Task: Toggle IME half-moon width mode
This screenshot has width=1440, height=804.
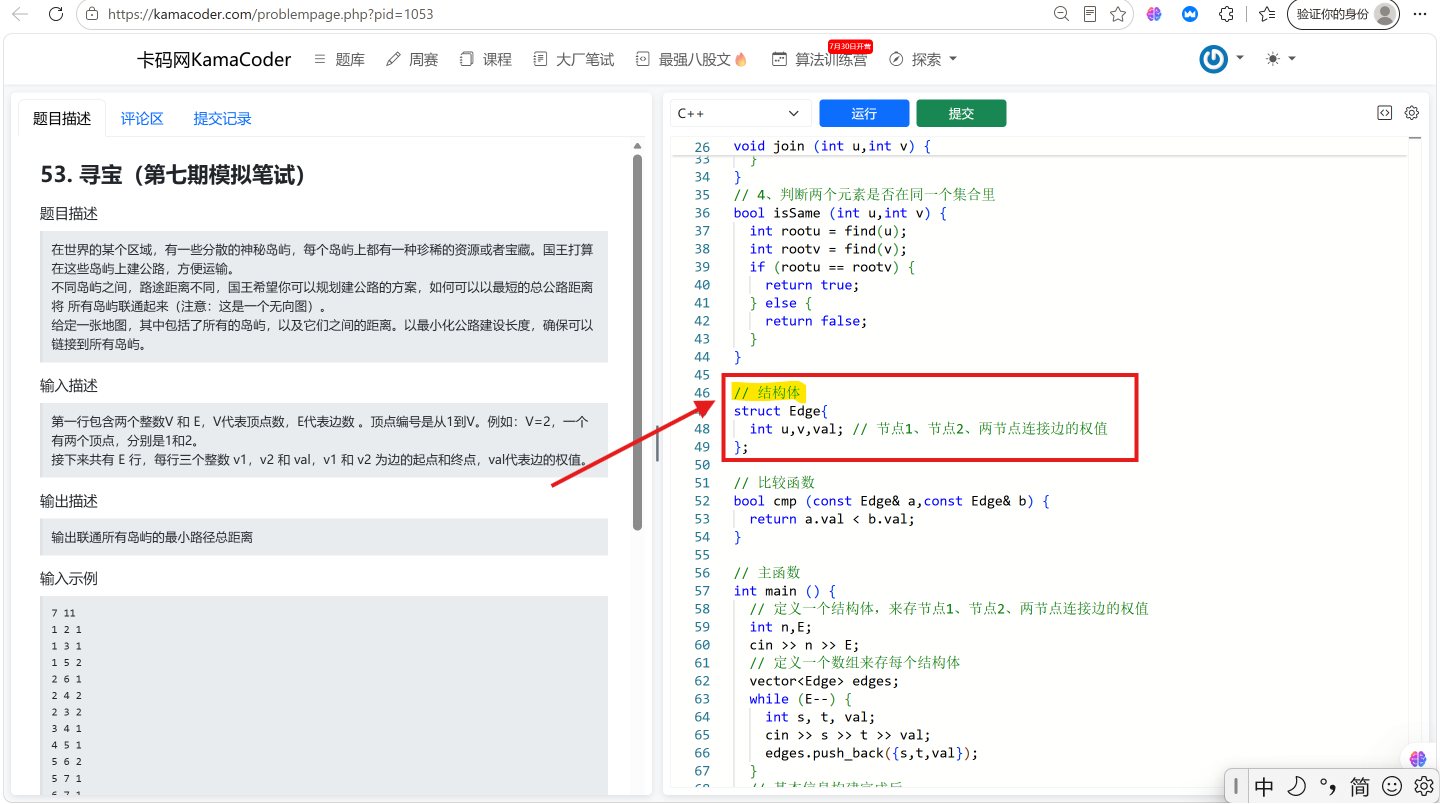Action: [1296, 786]
